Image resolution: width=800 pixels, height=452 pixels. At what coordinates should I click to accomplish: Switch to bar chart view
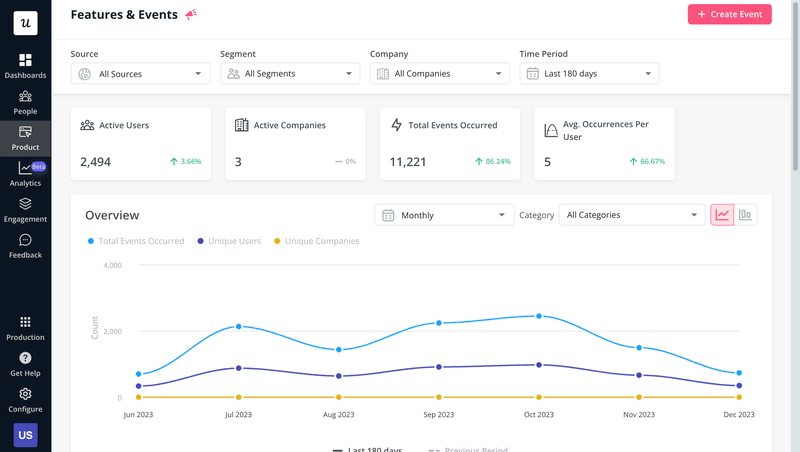pos(746,214)
